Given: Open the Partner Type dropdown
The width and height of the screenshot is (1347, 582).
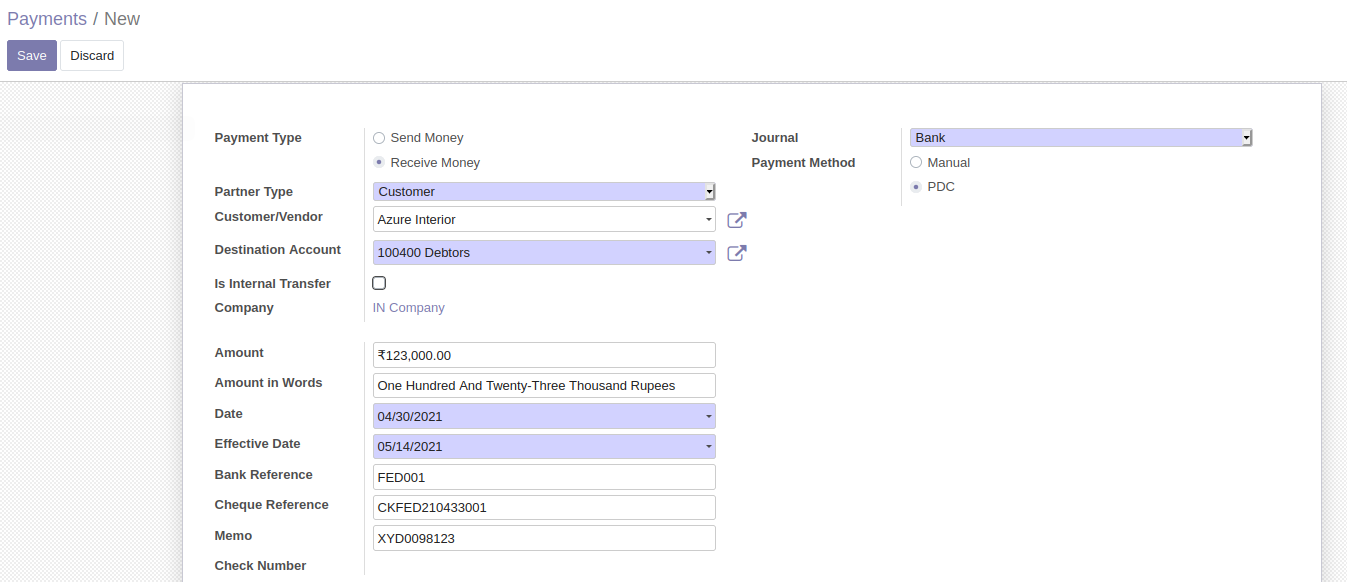Looking at the screenshot, I should click(x=544, y=191).
